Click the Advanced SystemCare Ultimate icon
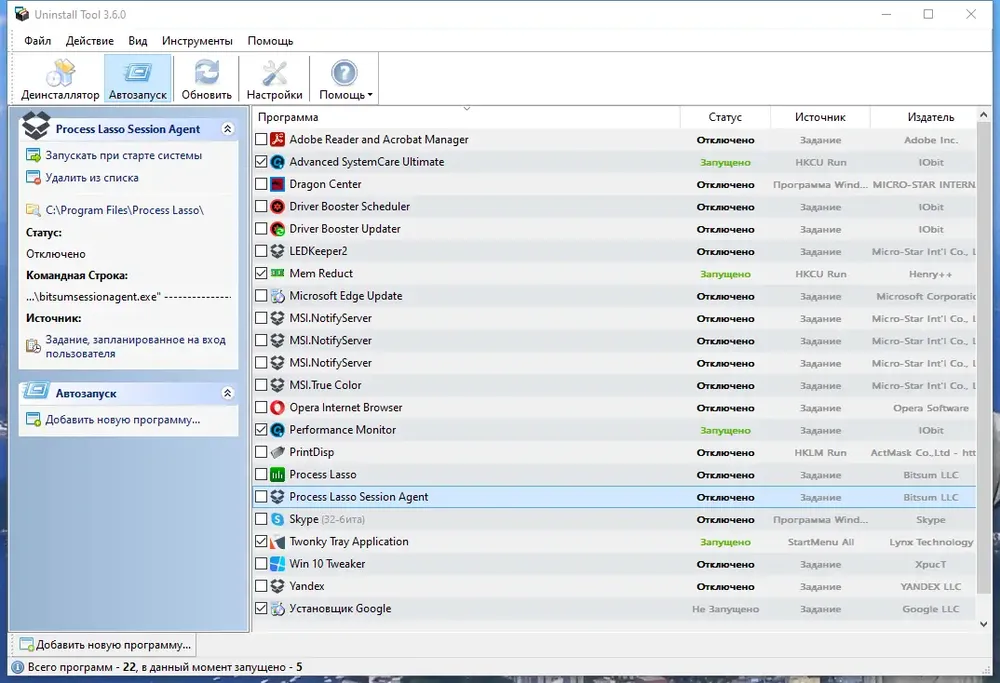This screenshot has height=683, width=1000. (x=277, y=161)
